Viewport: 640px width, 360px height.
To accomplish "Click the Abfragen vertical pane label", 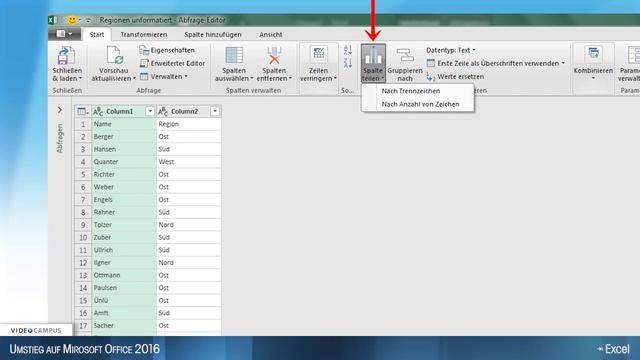I will pos(60,139).
